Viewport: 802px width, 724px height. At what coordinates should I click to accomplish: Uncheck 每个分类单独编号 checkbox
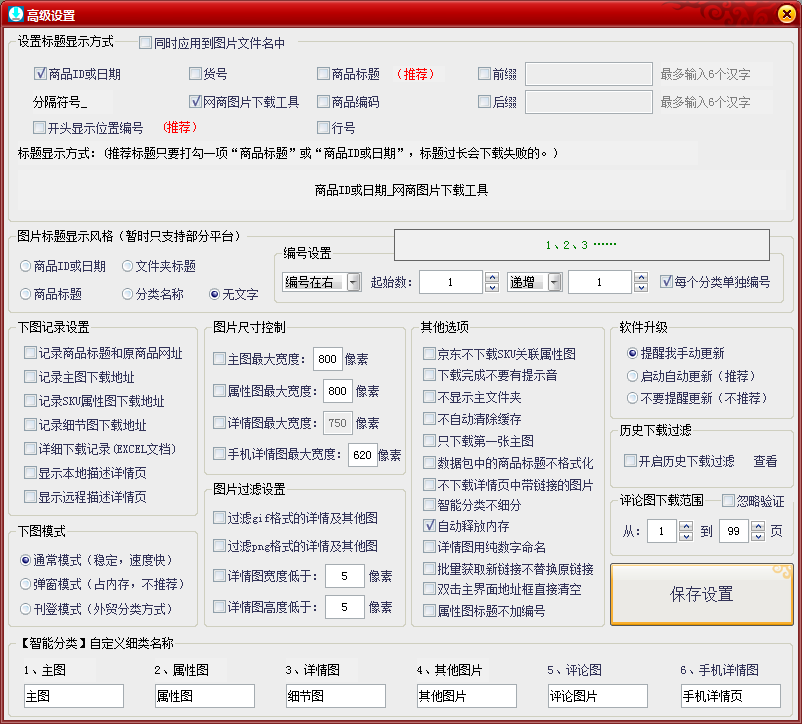[x=666, y=281]
